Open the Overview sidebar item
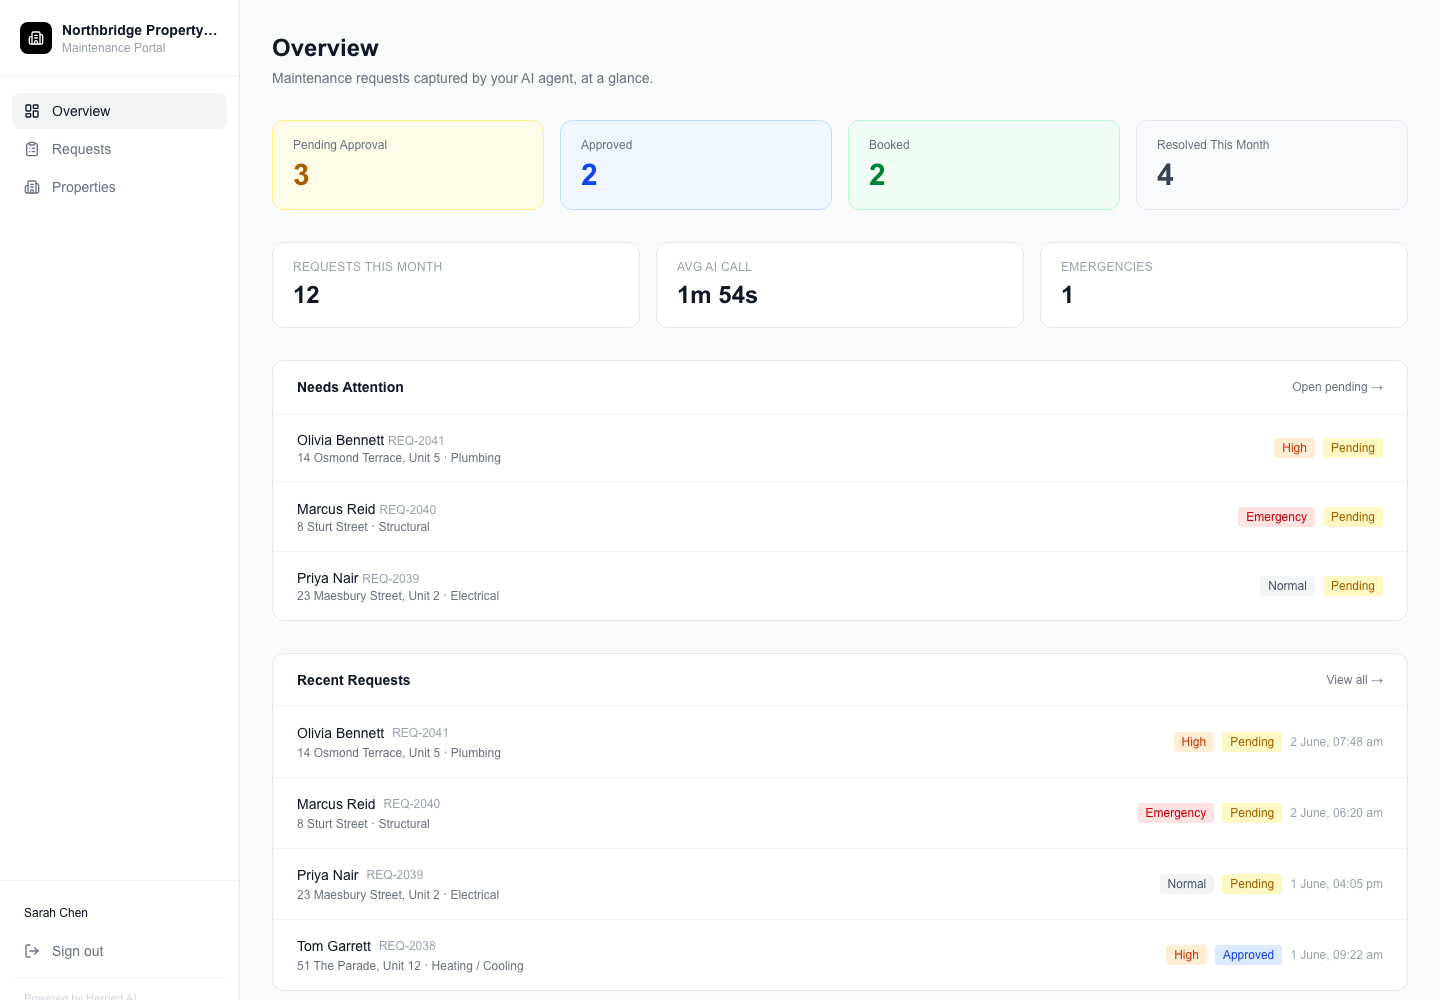The image size is (1440, 1000). (119, 111)
